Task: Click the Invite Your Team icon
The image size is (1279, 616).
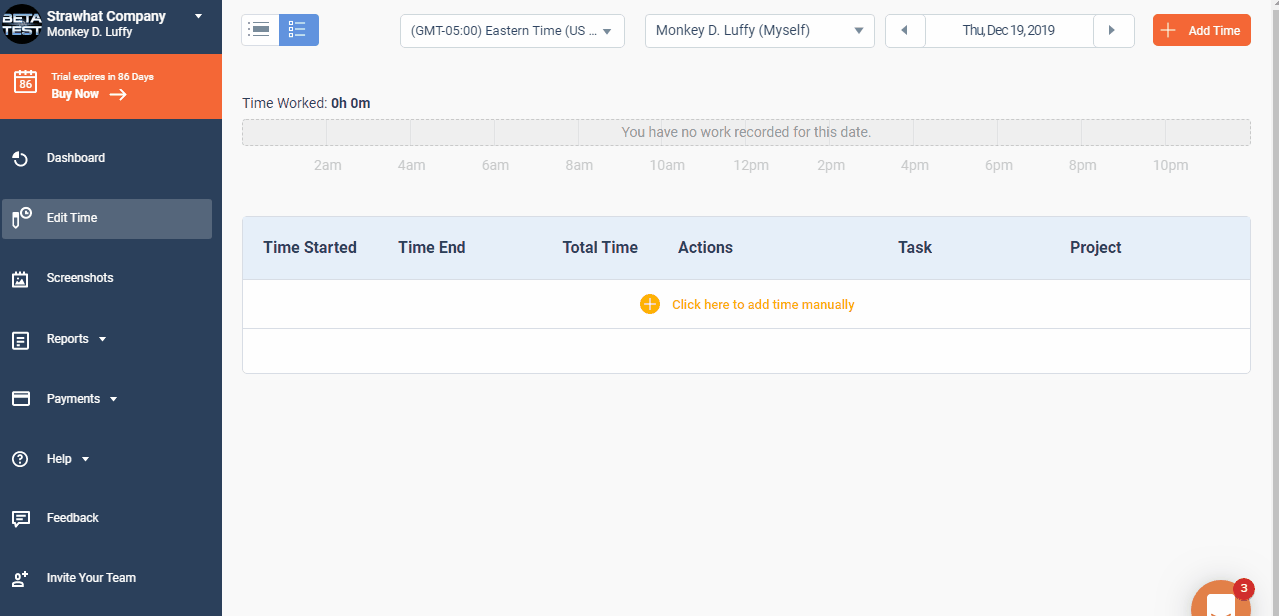Action: click(20, 579)
